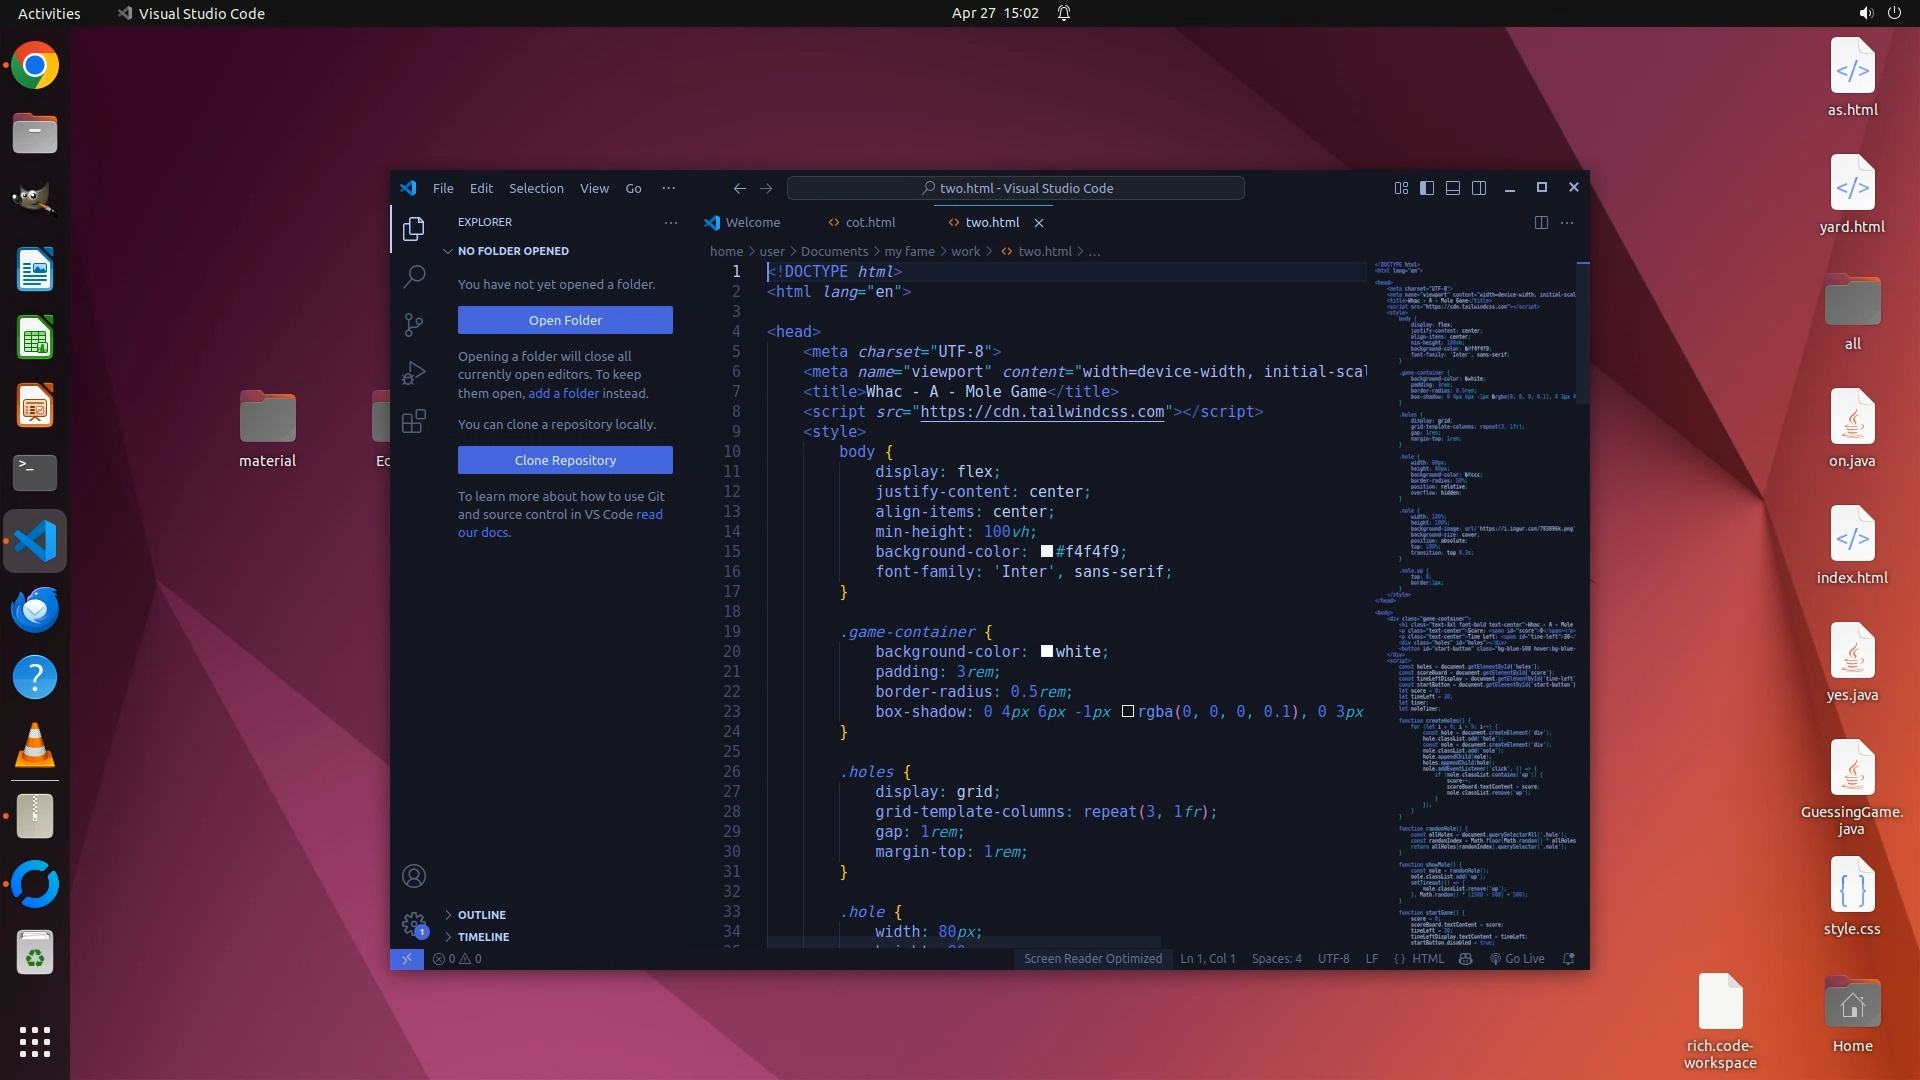Click the Go Live status bar item
The width and height of the screenshot is (1920, 1080).
point(1517,958)
